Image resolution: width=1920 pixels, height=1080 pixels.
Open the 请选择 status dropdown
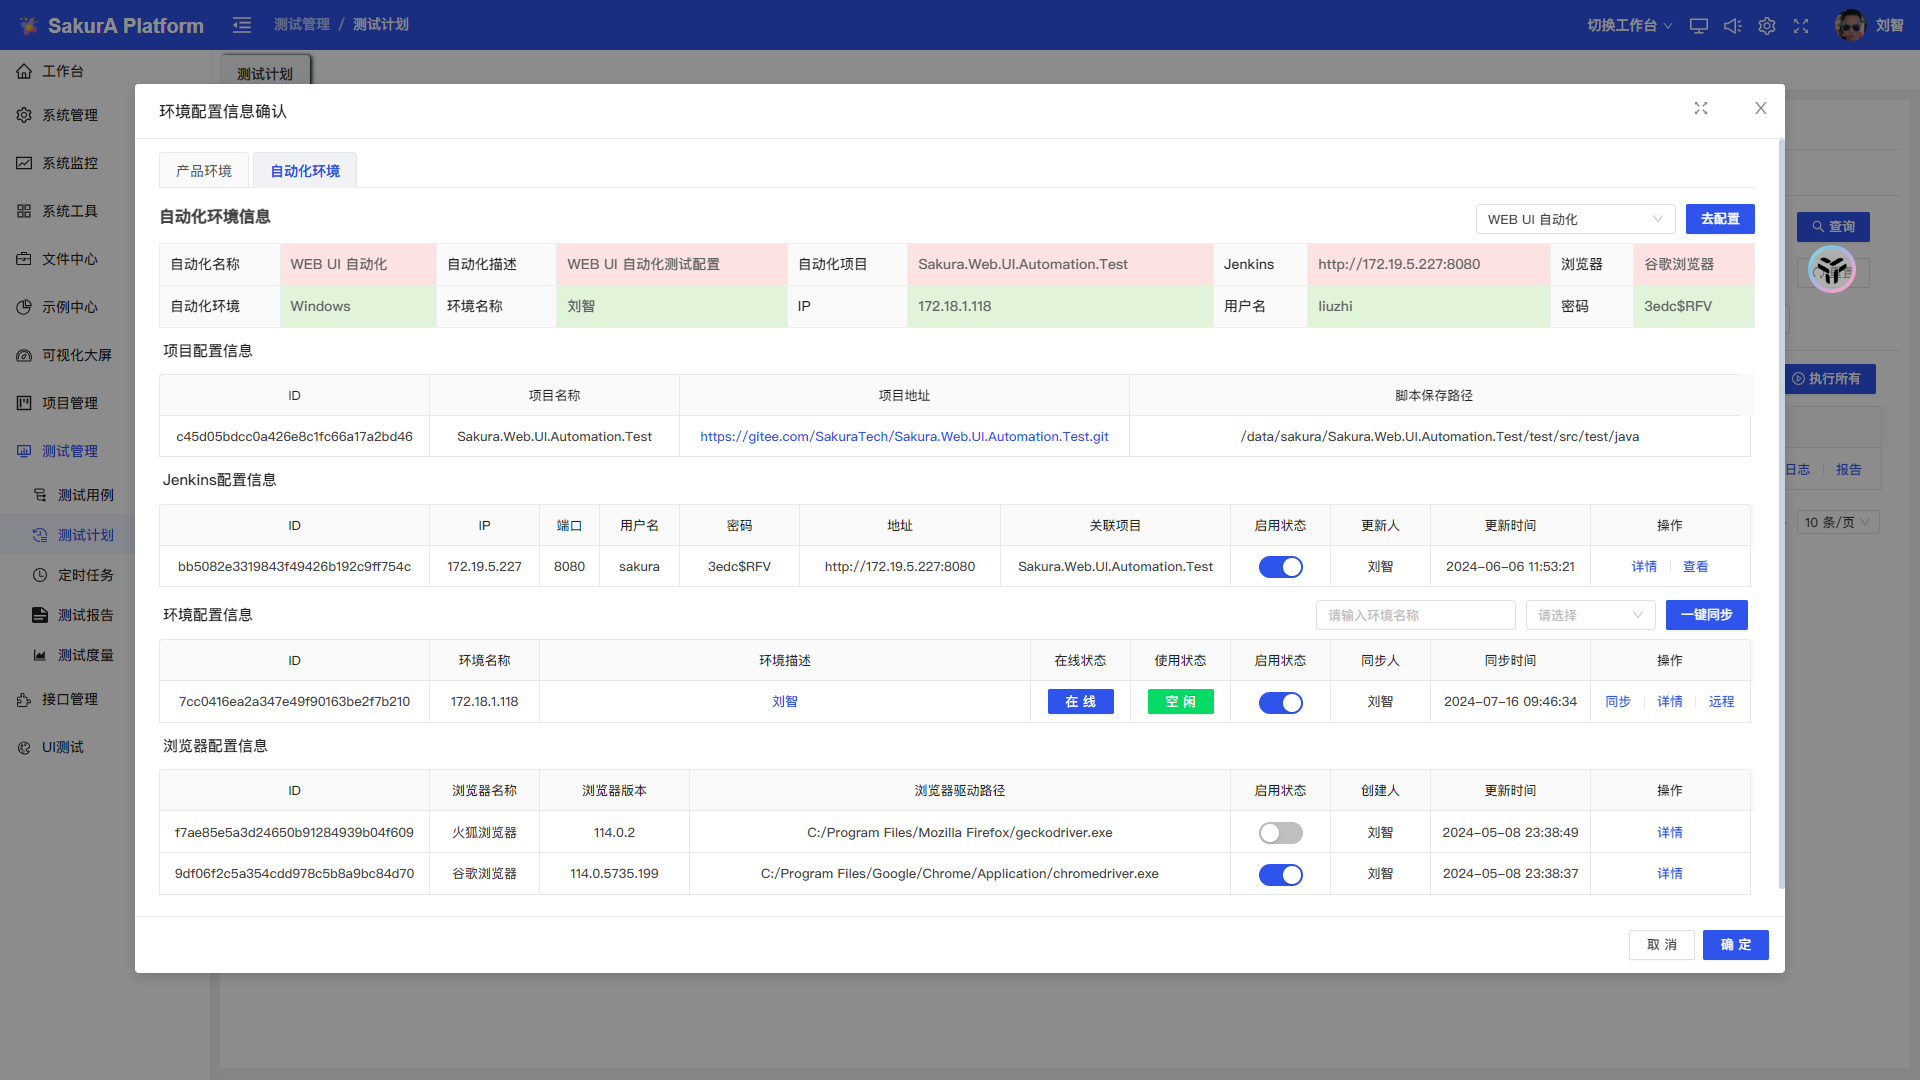click(x=1590, y=615)
